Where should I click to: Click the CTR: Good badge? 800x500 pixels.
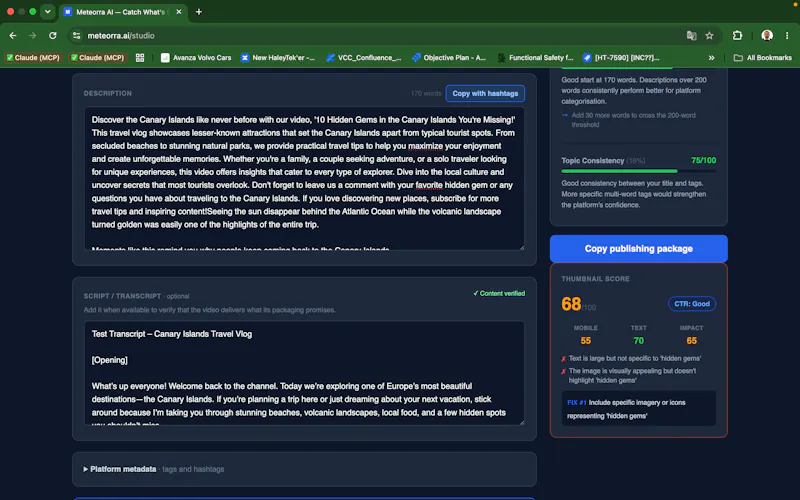point(692,304)
